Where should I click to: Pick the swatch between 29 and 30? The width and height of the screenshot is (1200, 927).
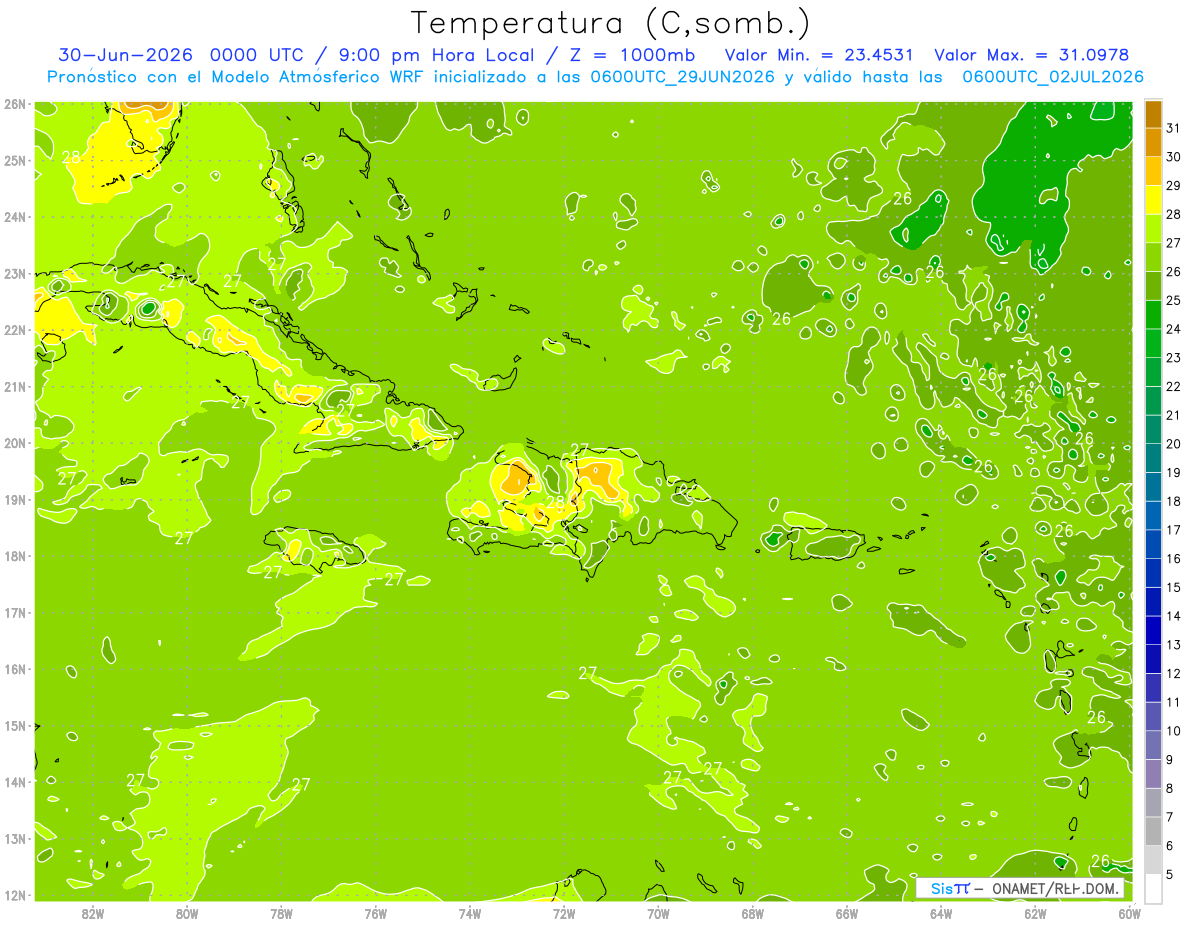coord(1153,171)
